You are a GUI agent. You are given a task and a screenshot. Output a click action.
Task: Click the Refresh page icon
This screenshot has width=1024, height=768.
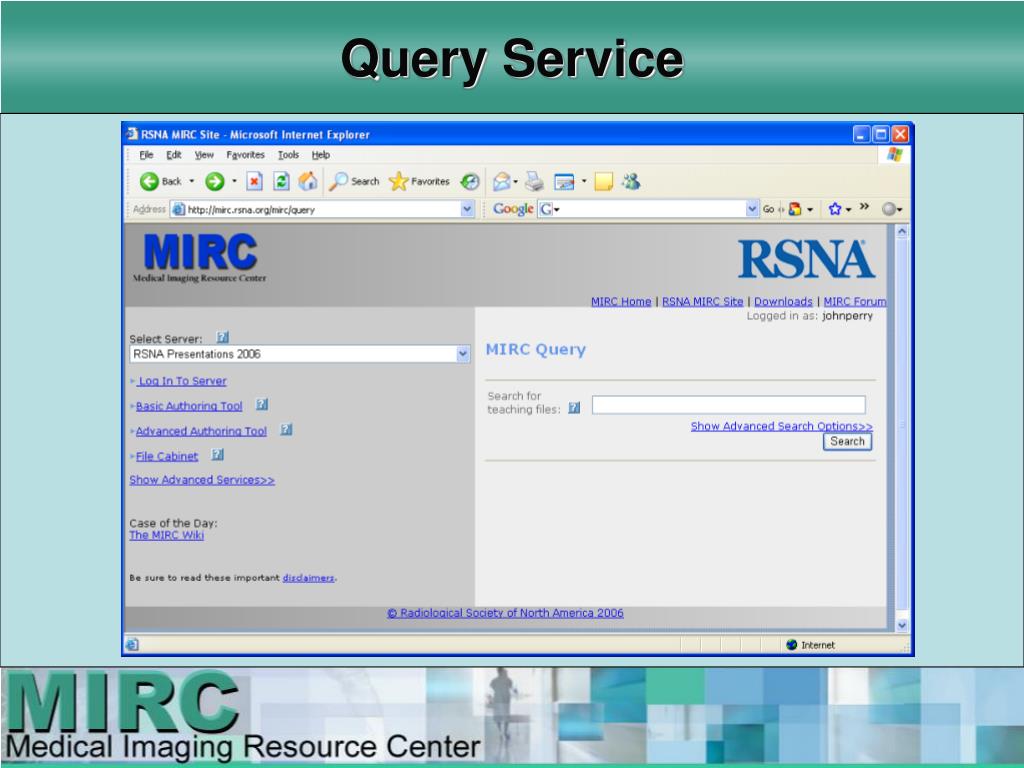[281, 182]
